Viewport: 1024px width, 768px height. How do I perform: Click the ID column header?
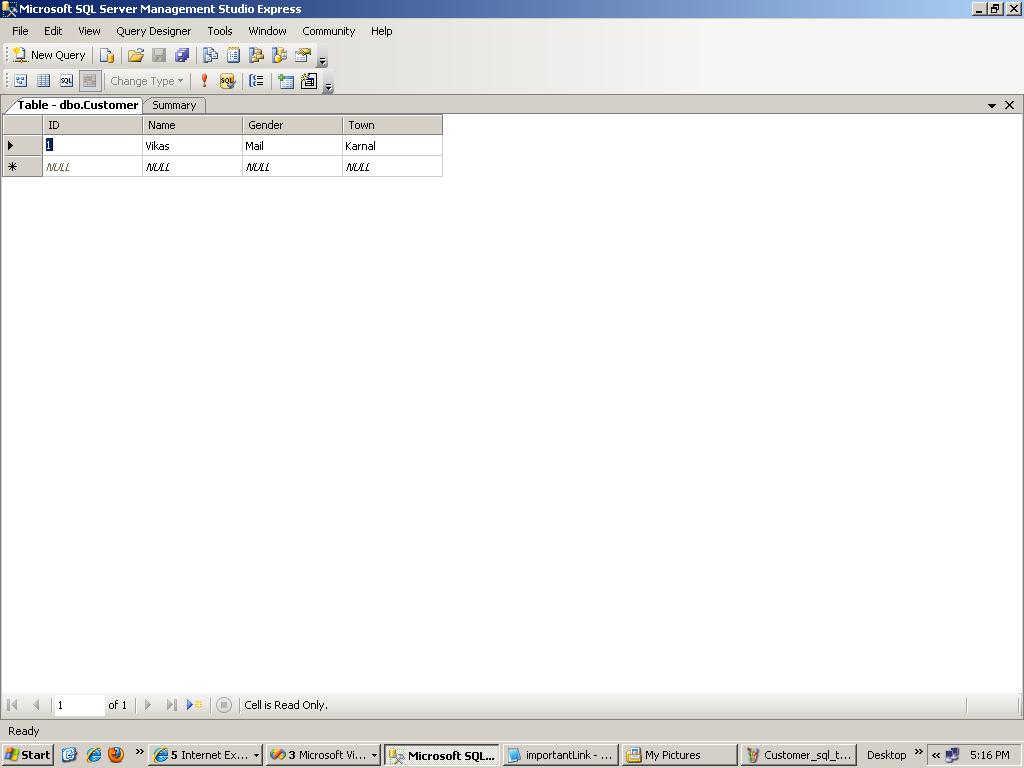[93, 125]
